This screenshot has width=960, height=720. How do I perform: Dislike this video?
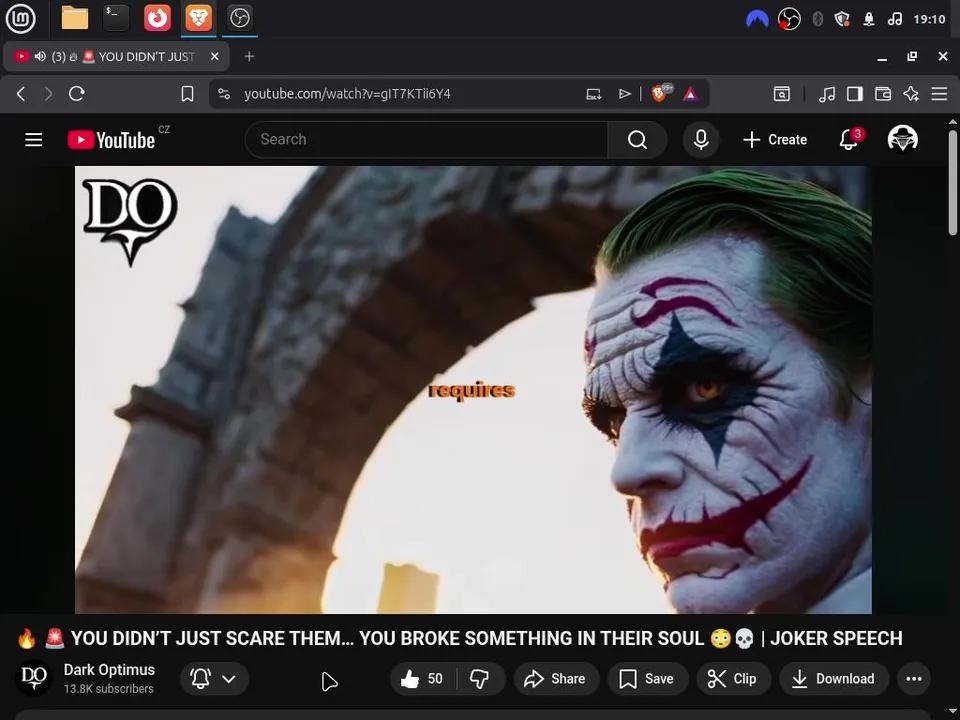480,678
